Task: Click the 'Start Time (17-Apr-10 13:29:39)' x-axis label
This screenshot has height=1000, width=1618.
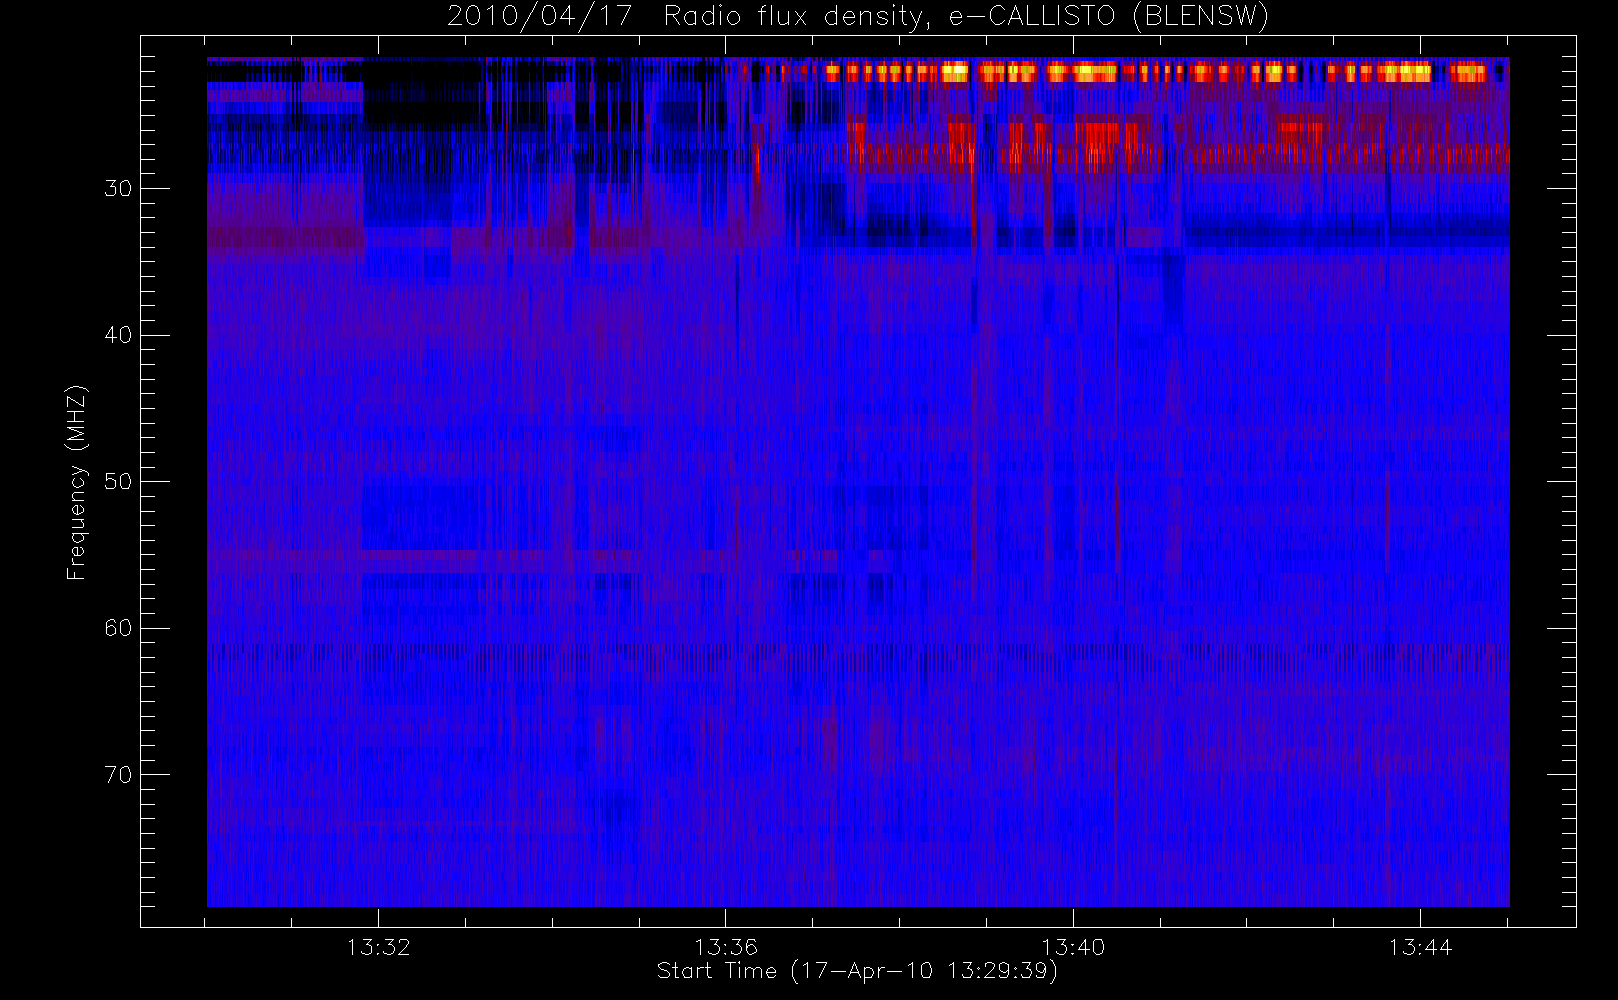Action: [x=857, y=971]
